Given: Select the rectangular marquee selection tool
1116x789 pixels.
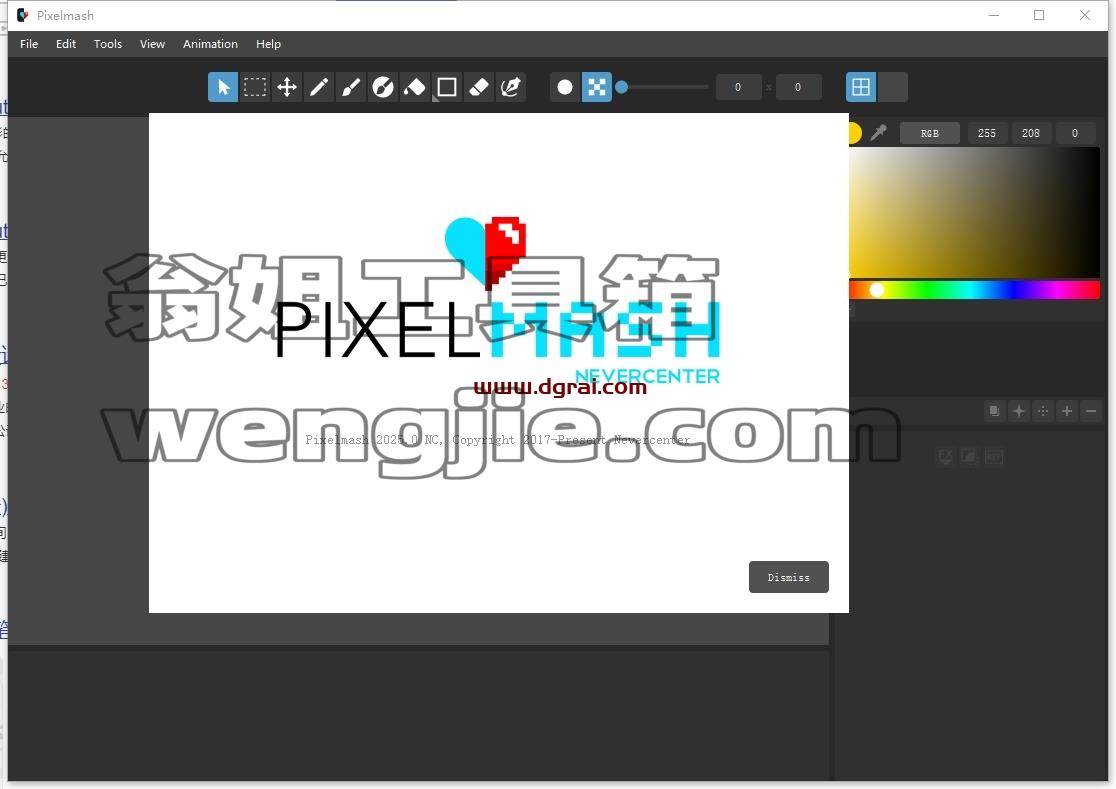Looking at the screenshot, I should point(255,87).
